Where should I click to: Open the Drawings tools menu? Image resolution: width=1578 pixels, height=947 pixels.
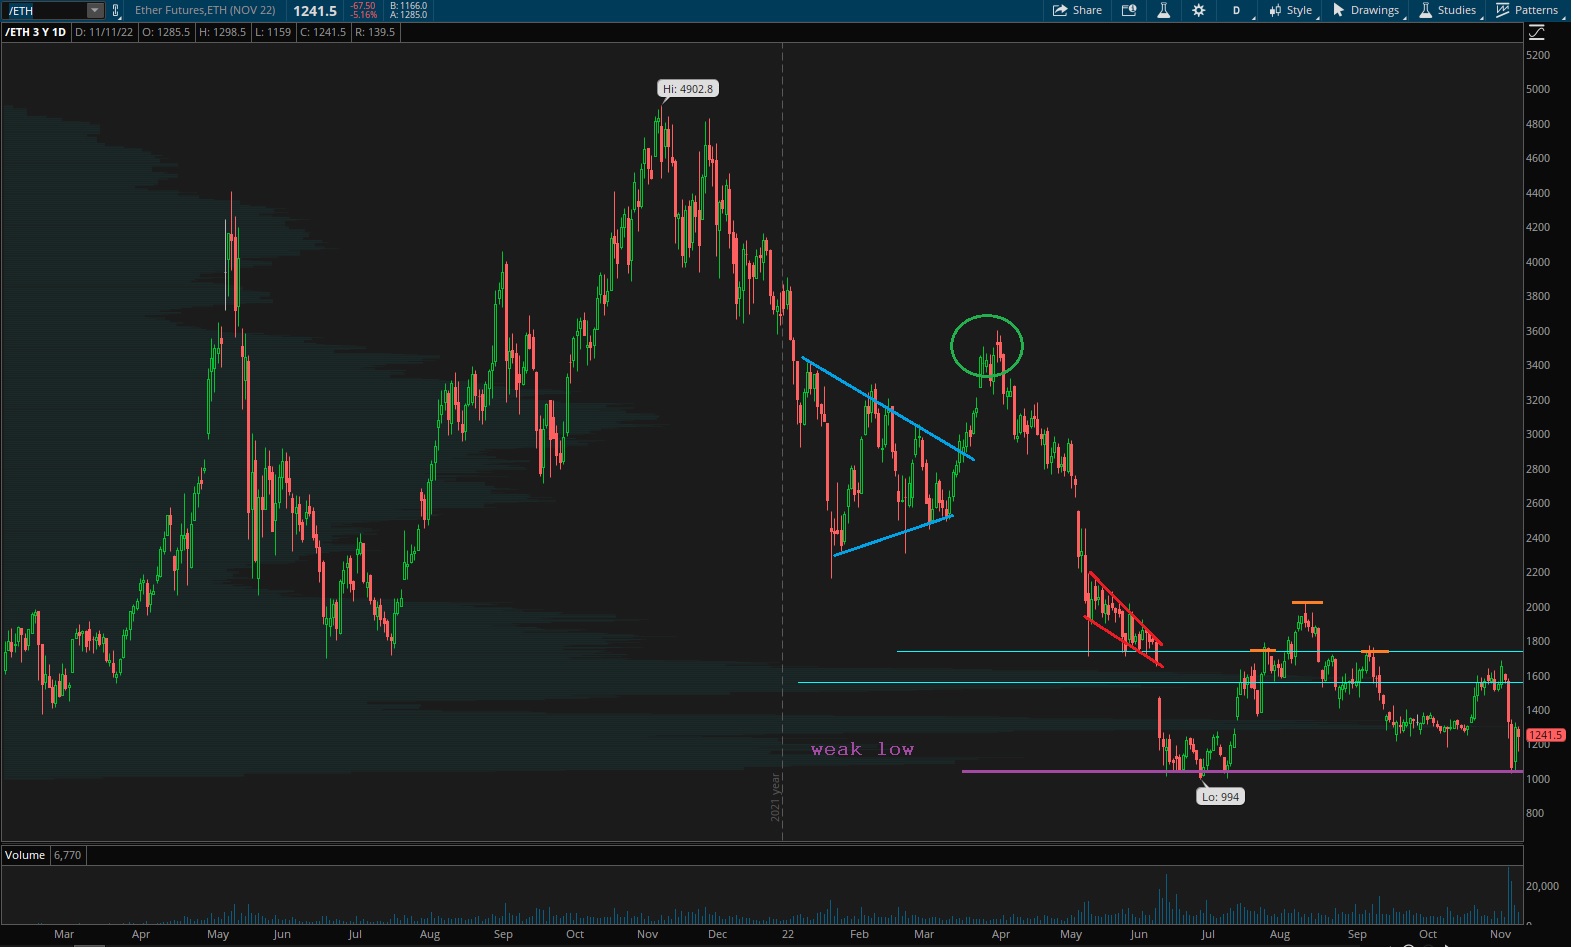coord(1367,10)
